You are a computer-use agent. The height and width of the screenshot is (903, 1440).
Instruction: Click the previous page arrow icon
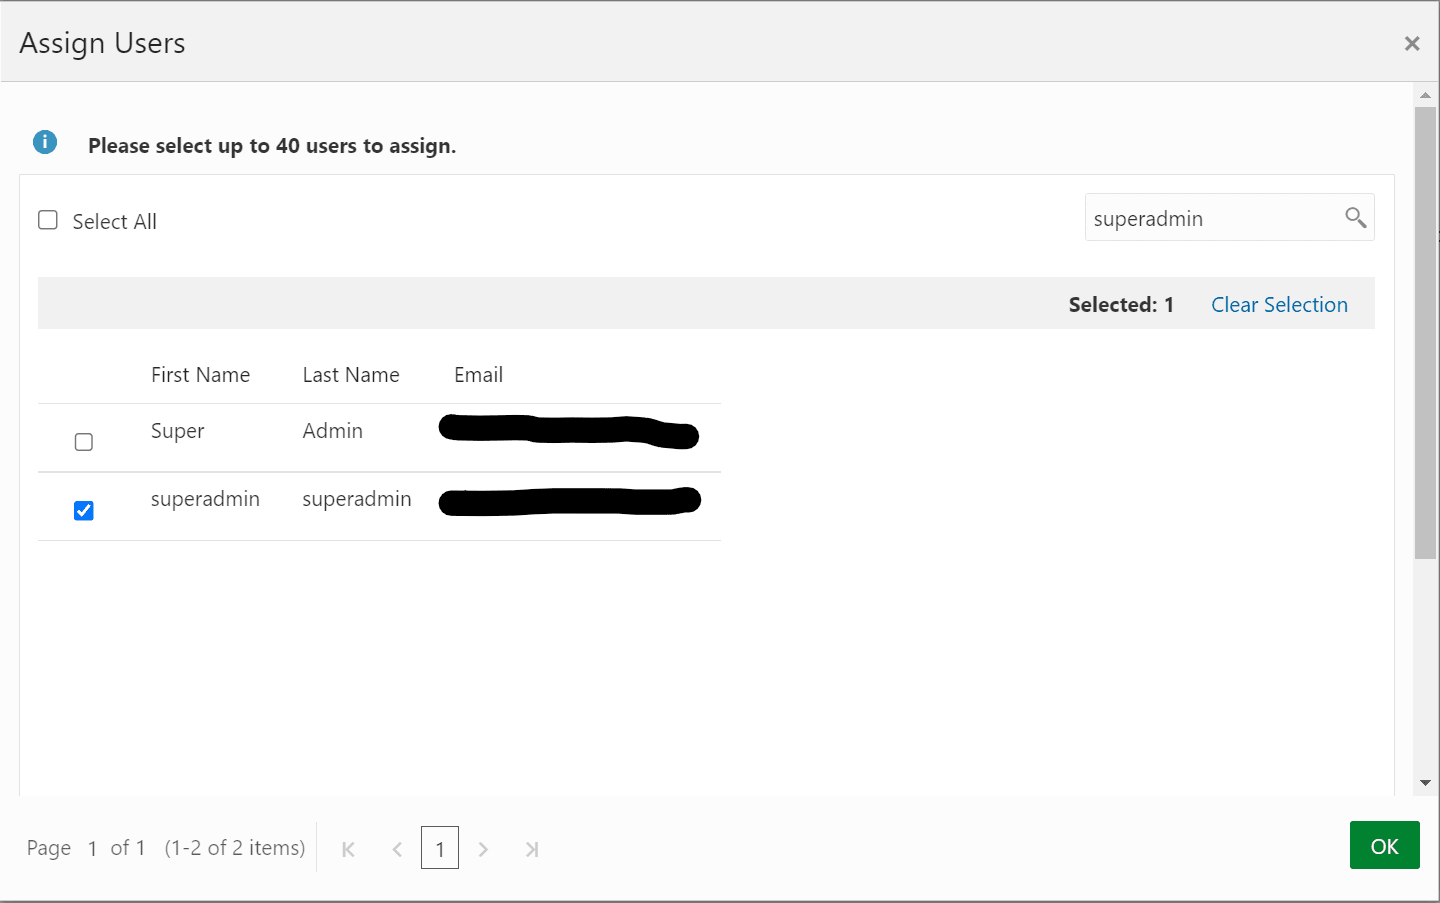click(x=396, y=848)
